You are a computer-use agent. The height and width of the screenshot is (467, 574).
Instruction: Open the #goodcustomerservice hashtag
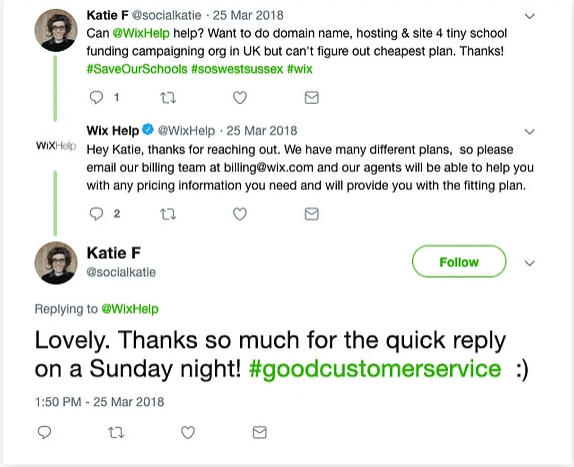tap(375, 369)
